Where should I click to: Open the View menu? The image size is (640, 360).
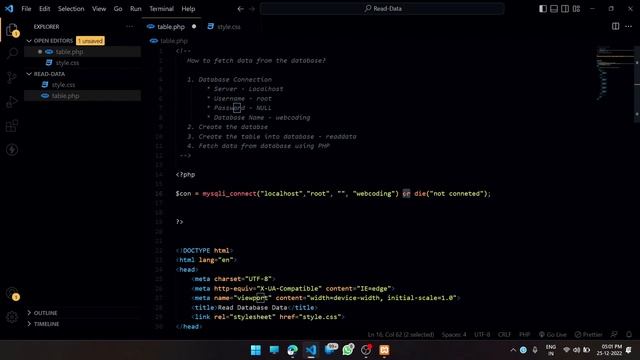pos(99,9)
